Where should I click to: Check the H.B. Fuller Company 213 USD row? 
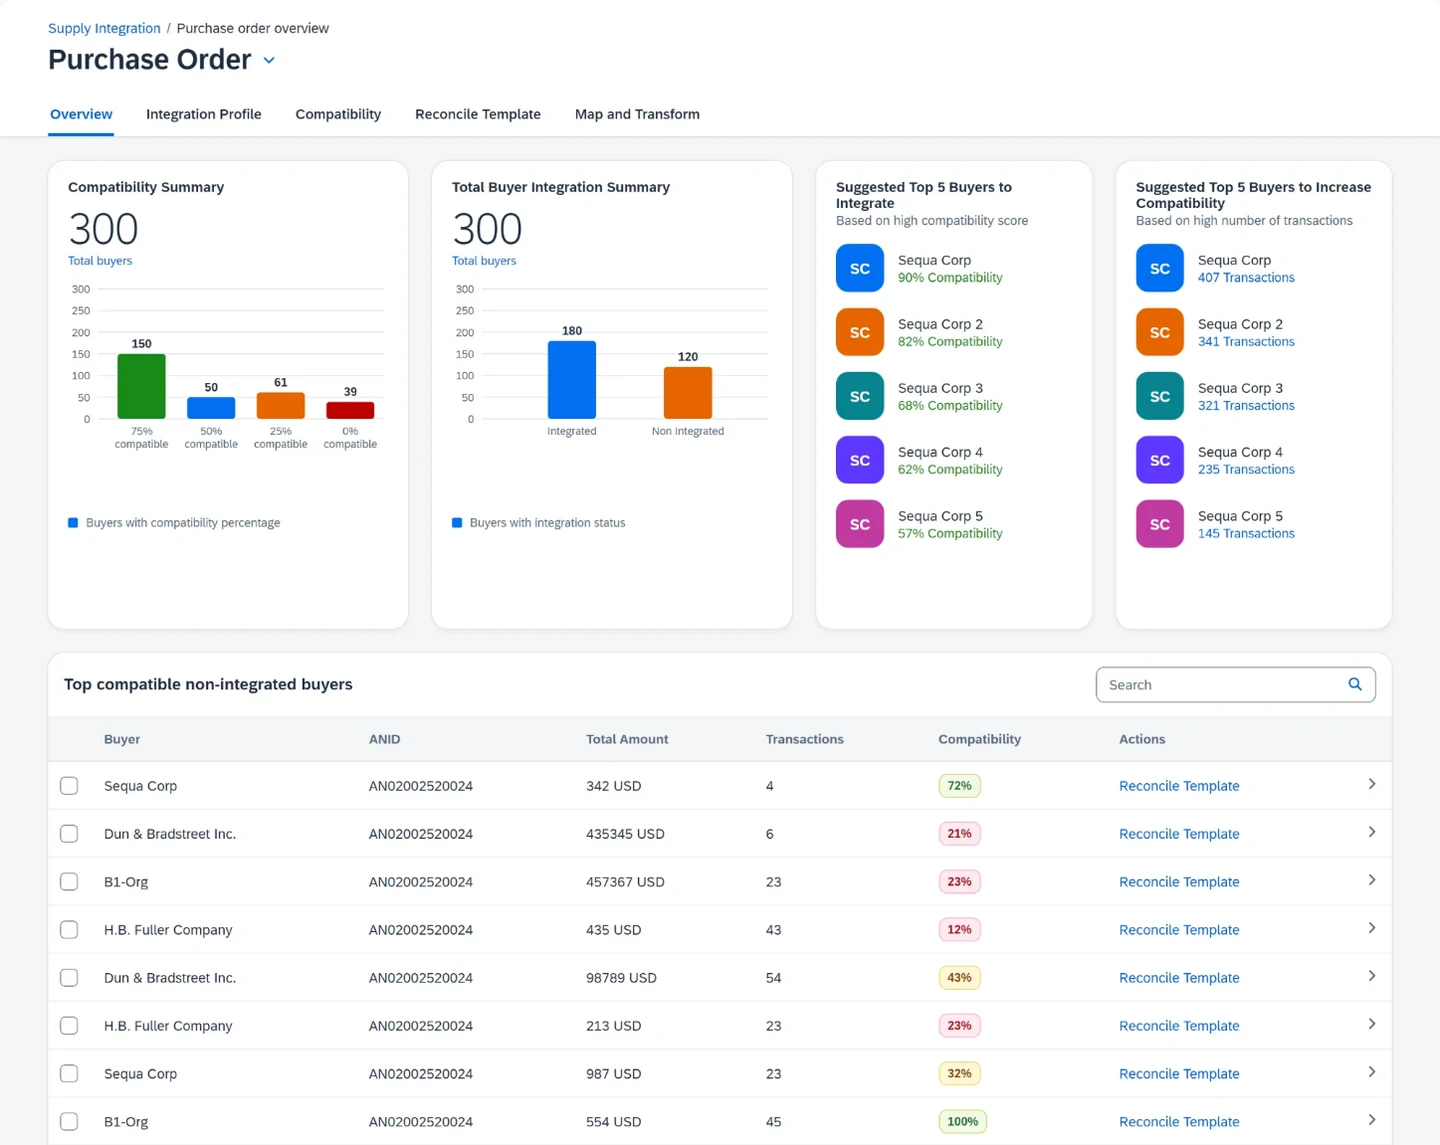[69, 1026]
